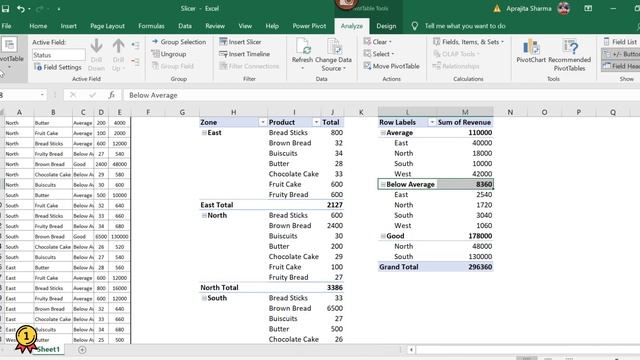Switch to the Formulas tab
The height and width of the screenshot is (360, 640).
pos(151,26)
